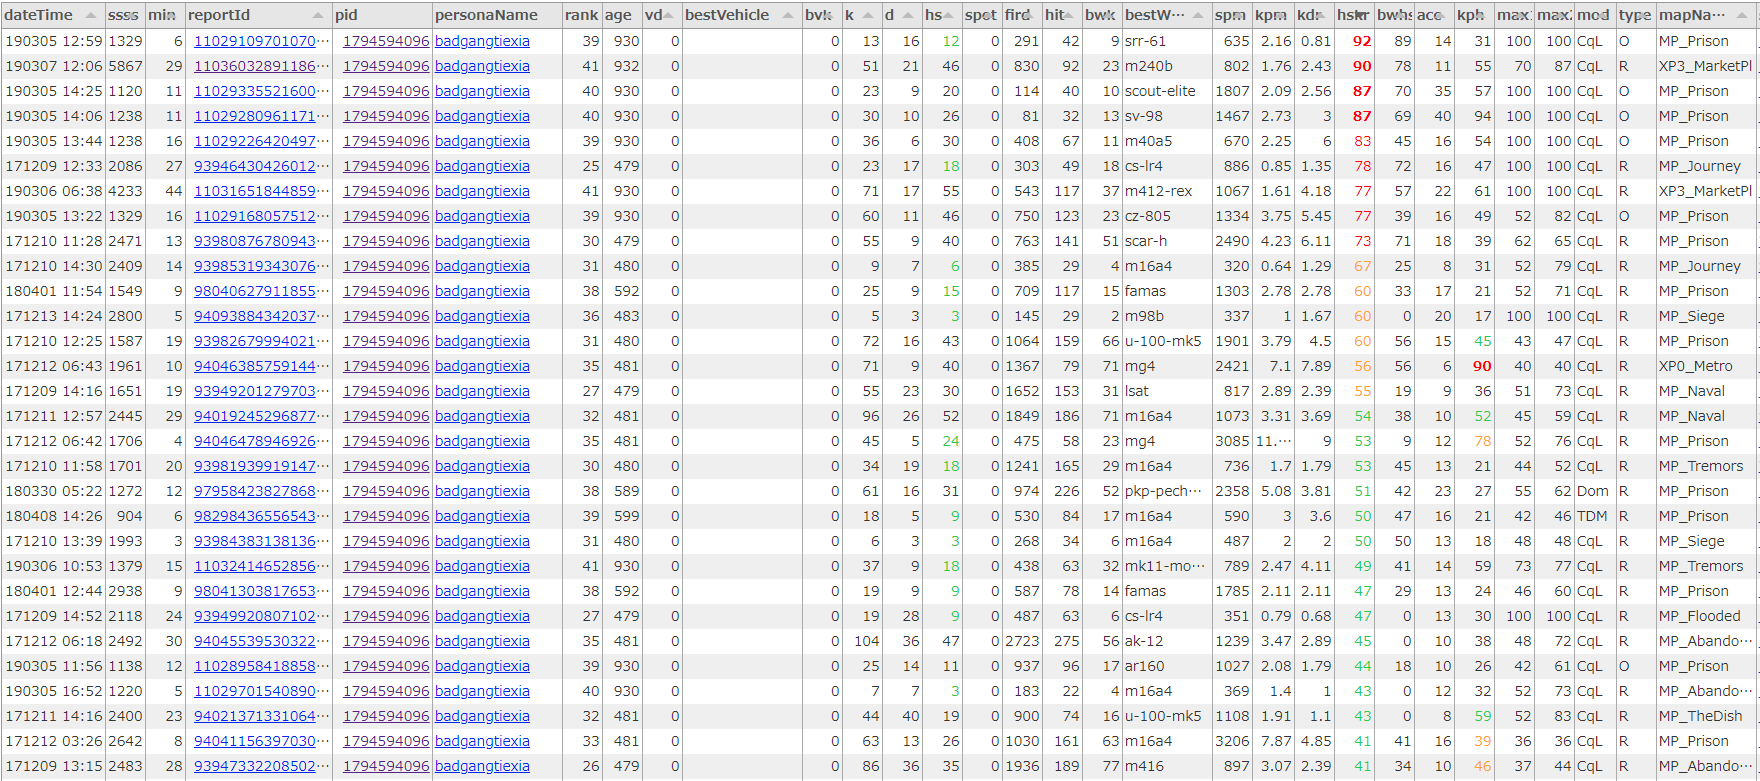Select the m412-rex weapon cell
Viewport: 1760px width, 781px height.
coord(1167,191)
